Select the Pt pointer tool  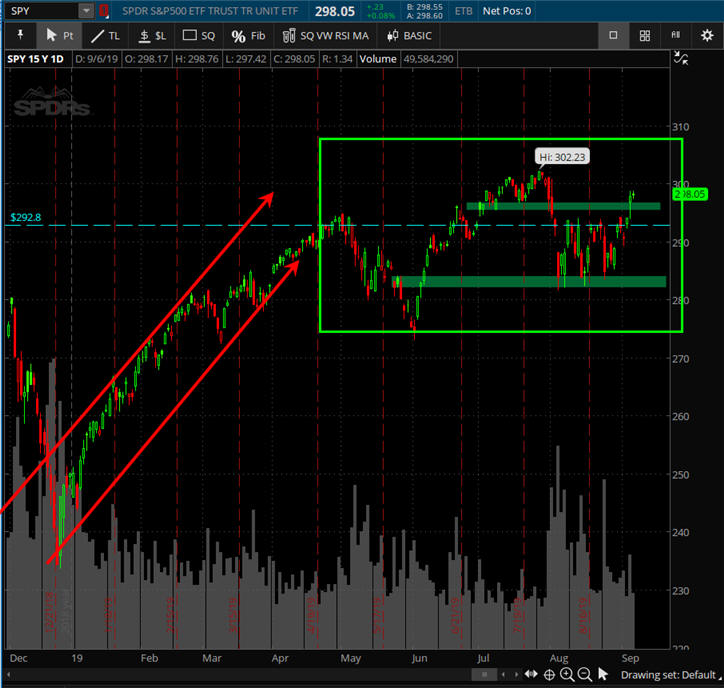(x=60, y=36)
